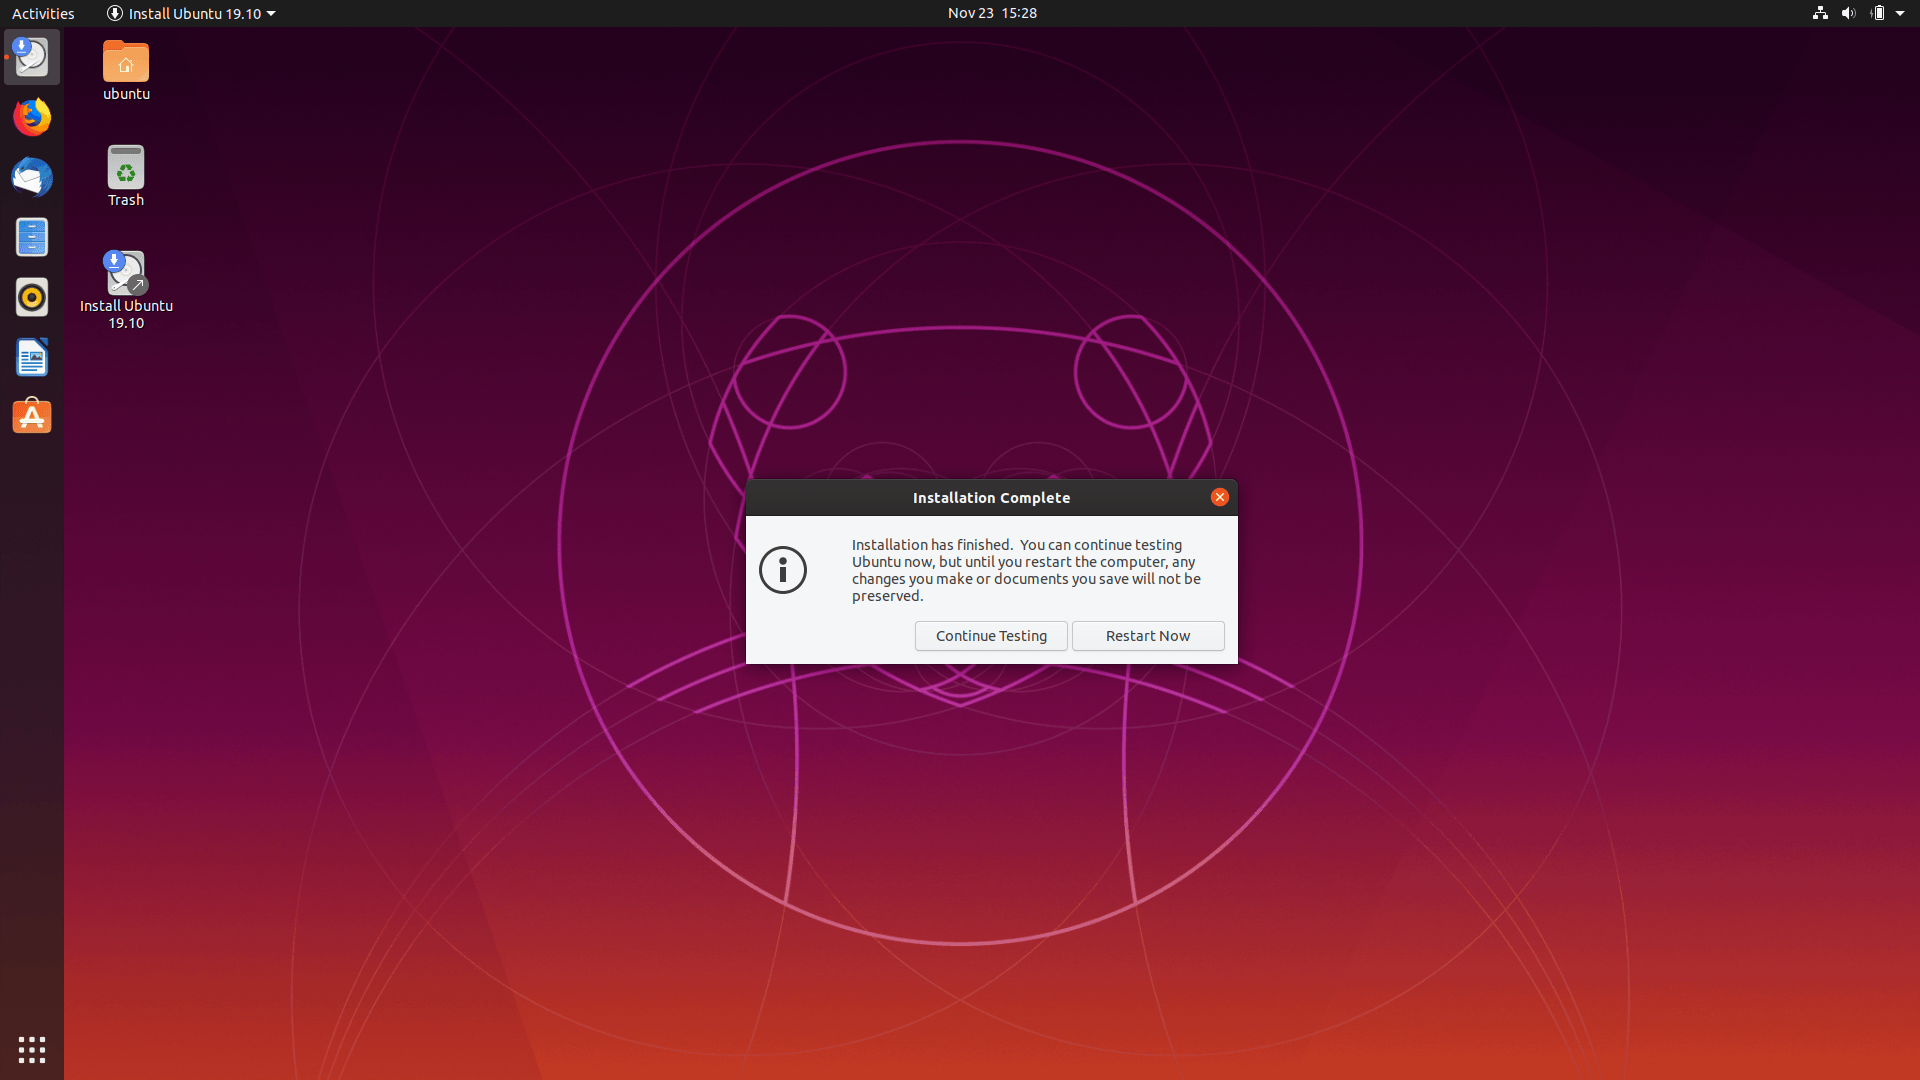Click the battery indicator icon

(x=1877, y=13)
